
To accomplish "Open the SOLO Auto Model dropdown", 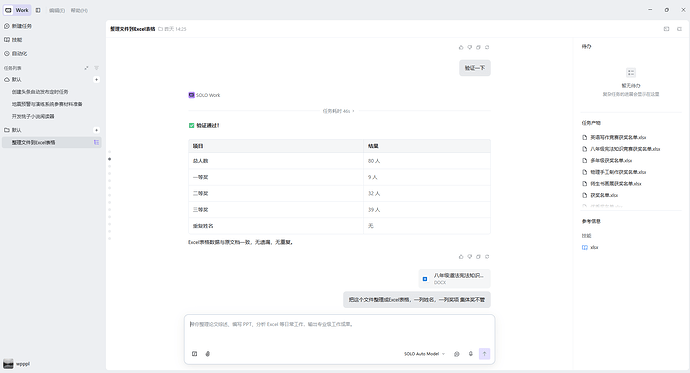I will coord(425,354).
